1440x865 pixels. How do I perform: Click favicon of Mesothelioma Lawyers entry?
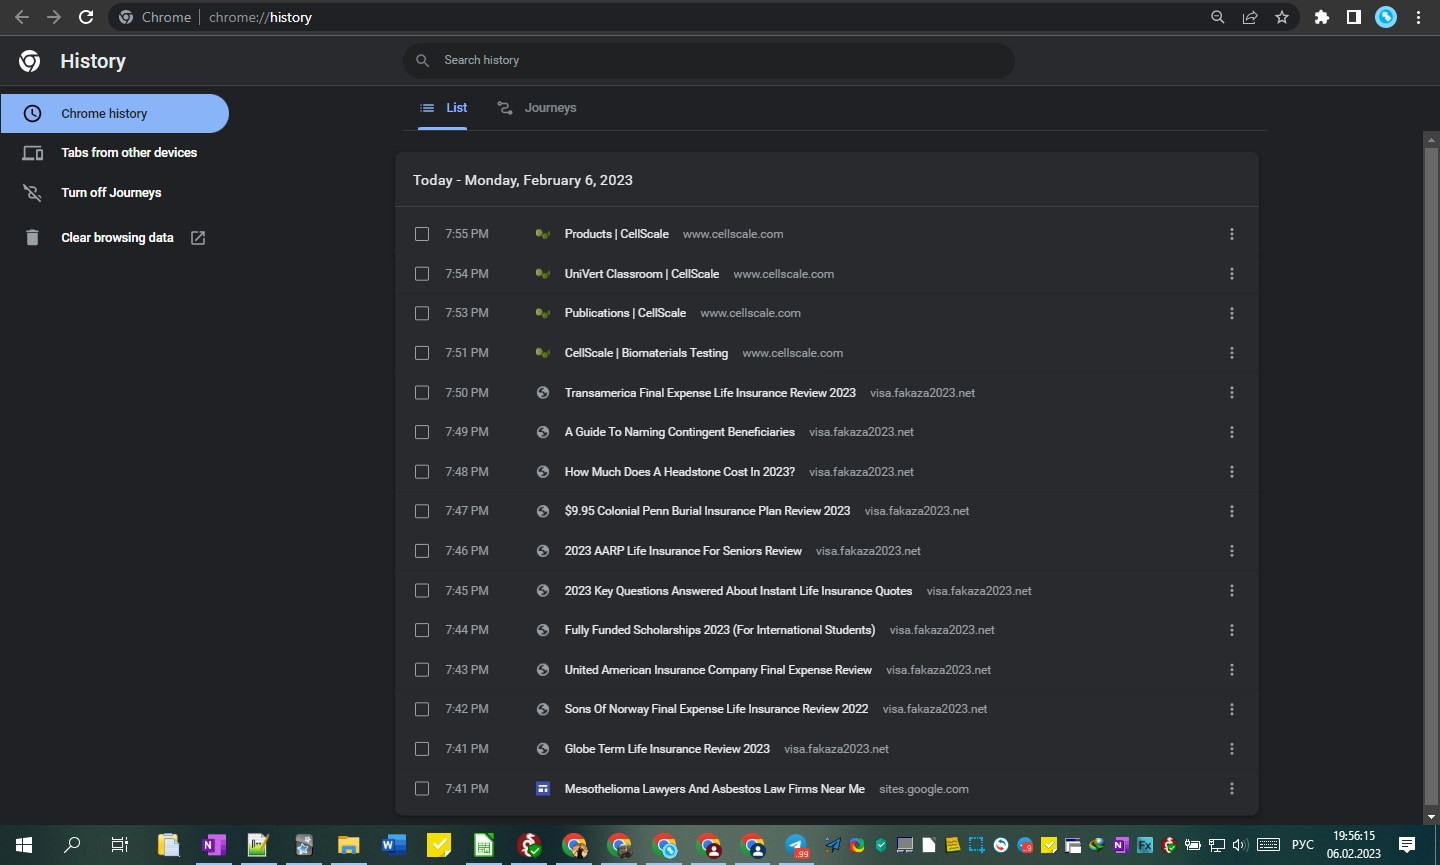point(543,789)
